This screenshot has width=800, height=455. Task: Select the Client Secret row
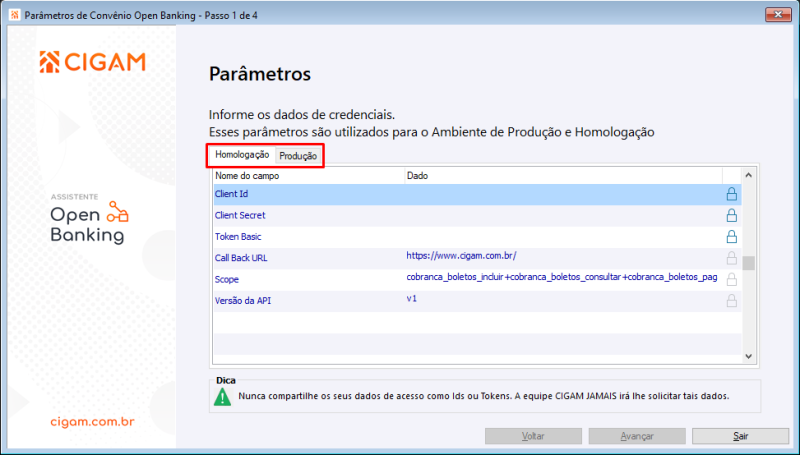tap(477, 216)
